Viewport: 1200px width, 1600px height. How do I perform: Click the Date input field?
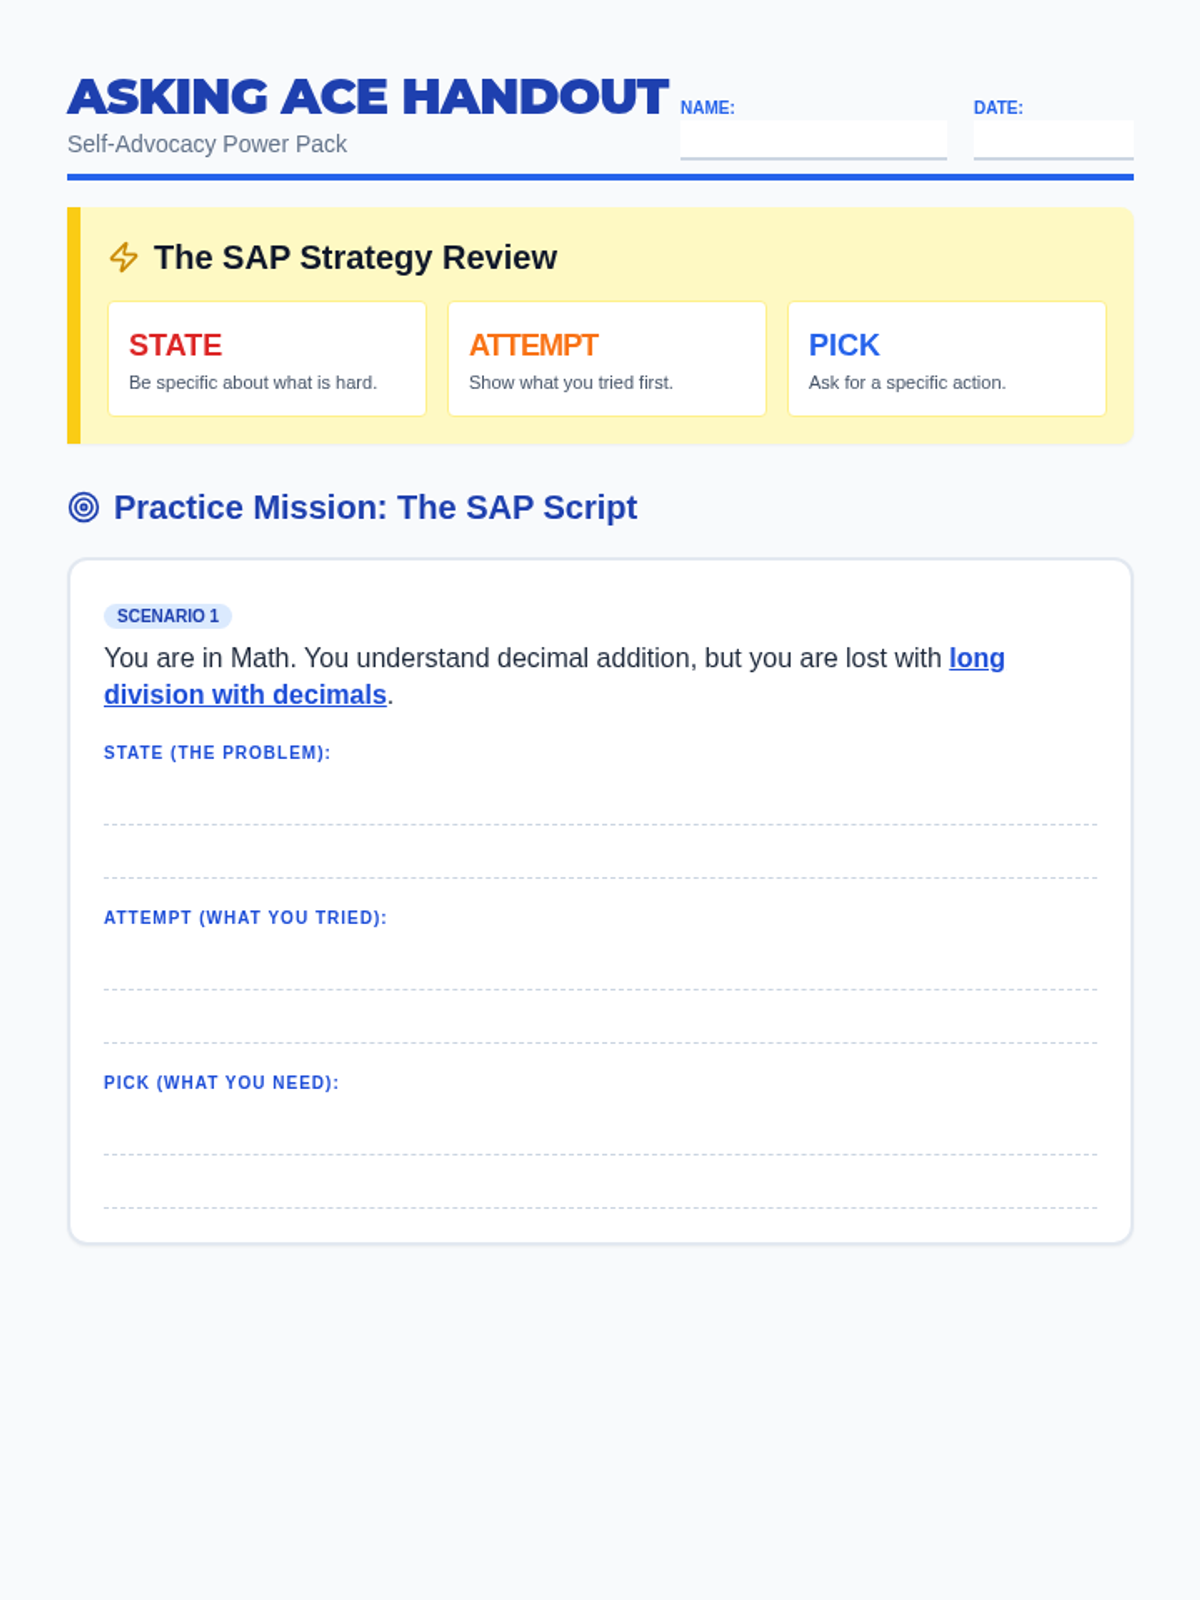coord(1052,139)
